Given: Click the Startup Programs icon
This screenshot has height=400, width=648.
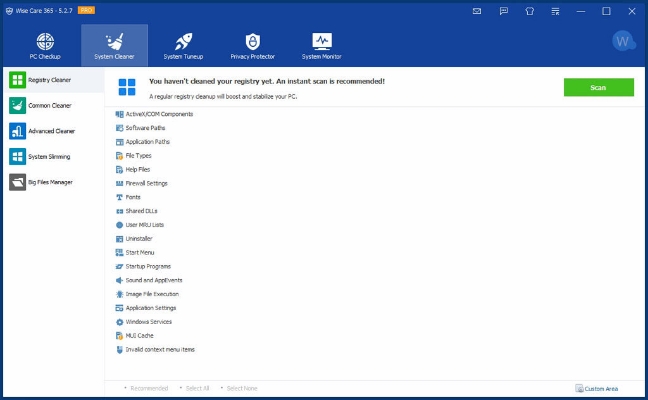Looking at the screenshot, I should click(x=119, y=267).
